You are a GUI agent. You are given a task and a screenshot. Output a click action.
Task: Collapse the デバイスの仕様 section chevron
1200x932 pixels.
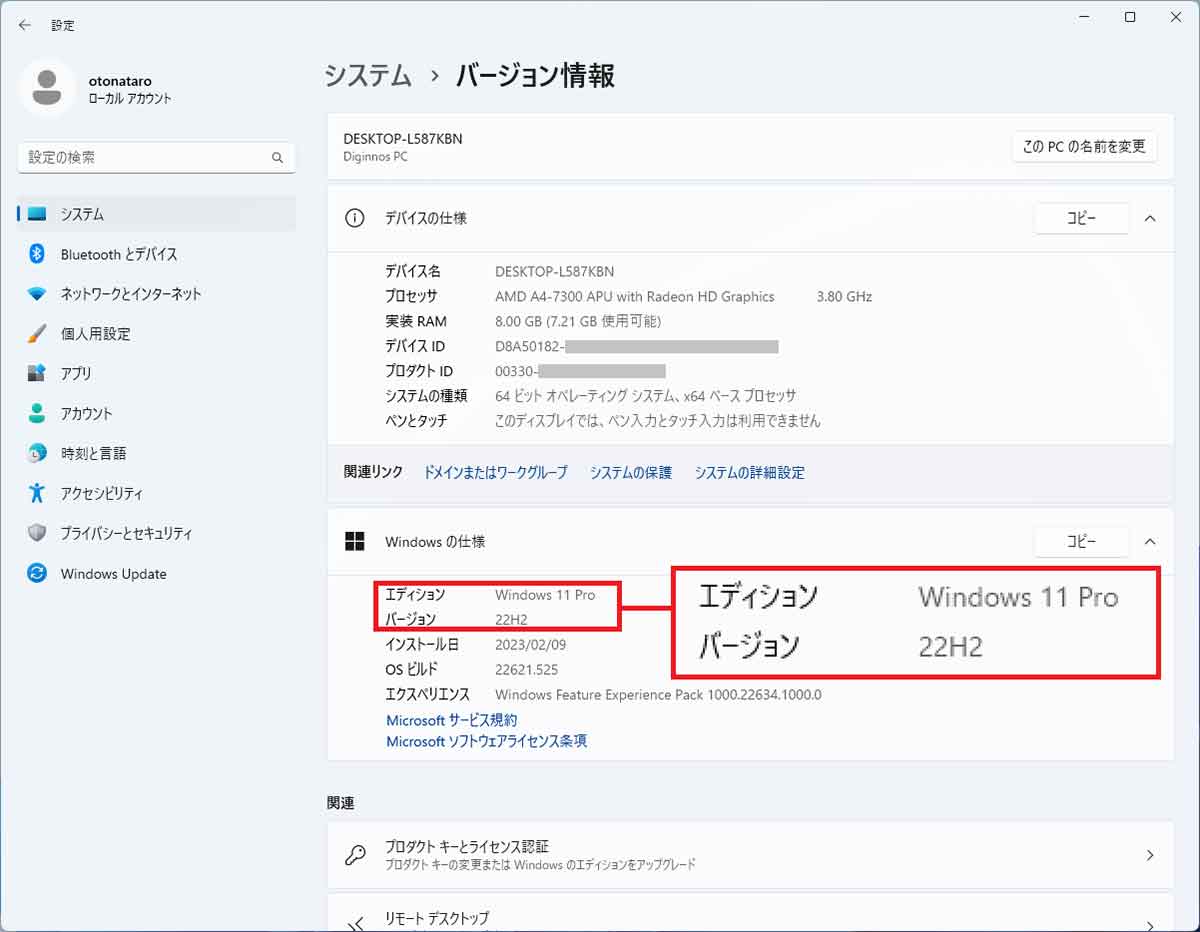pyautogui.click(x=1150, y=218)
